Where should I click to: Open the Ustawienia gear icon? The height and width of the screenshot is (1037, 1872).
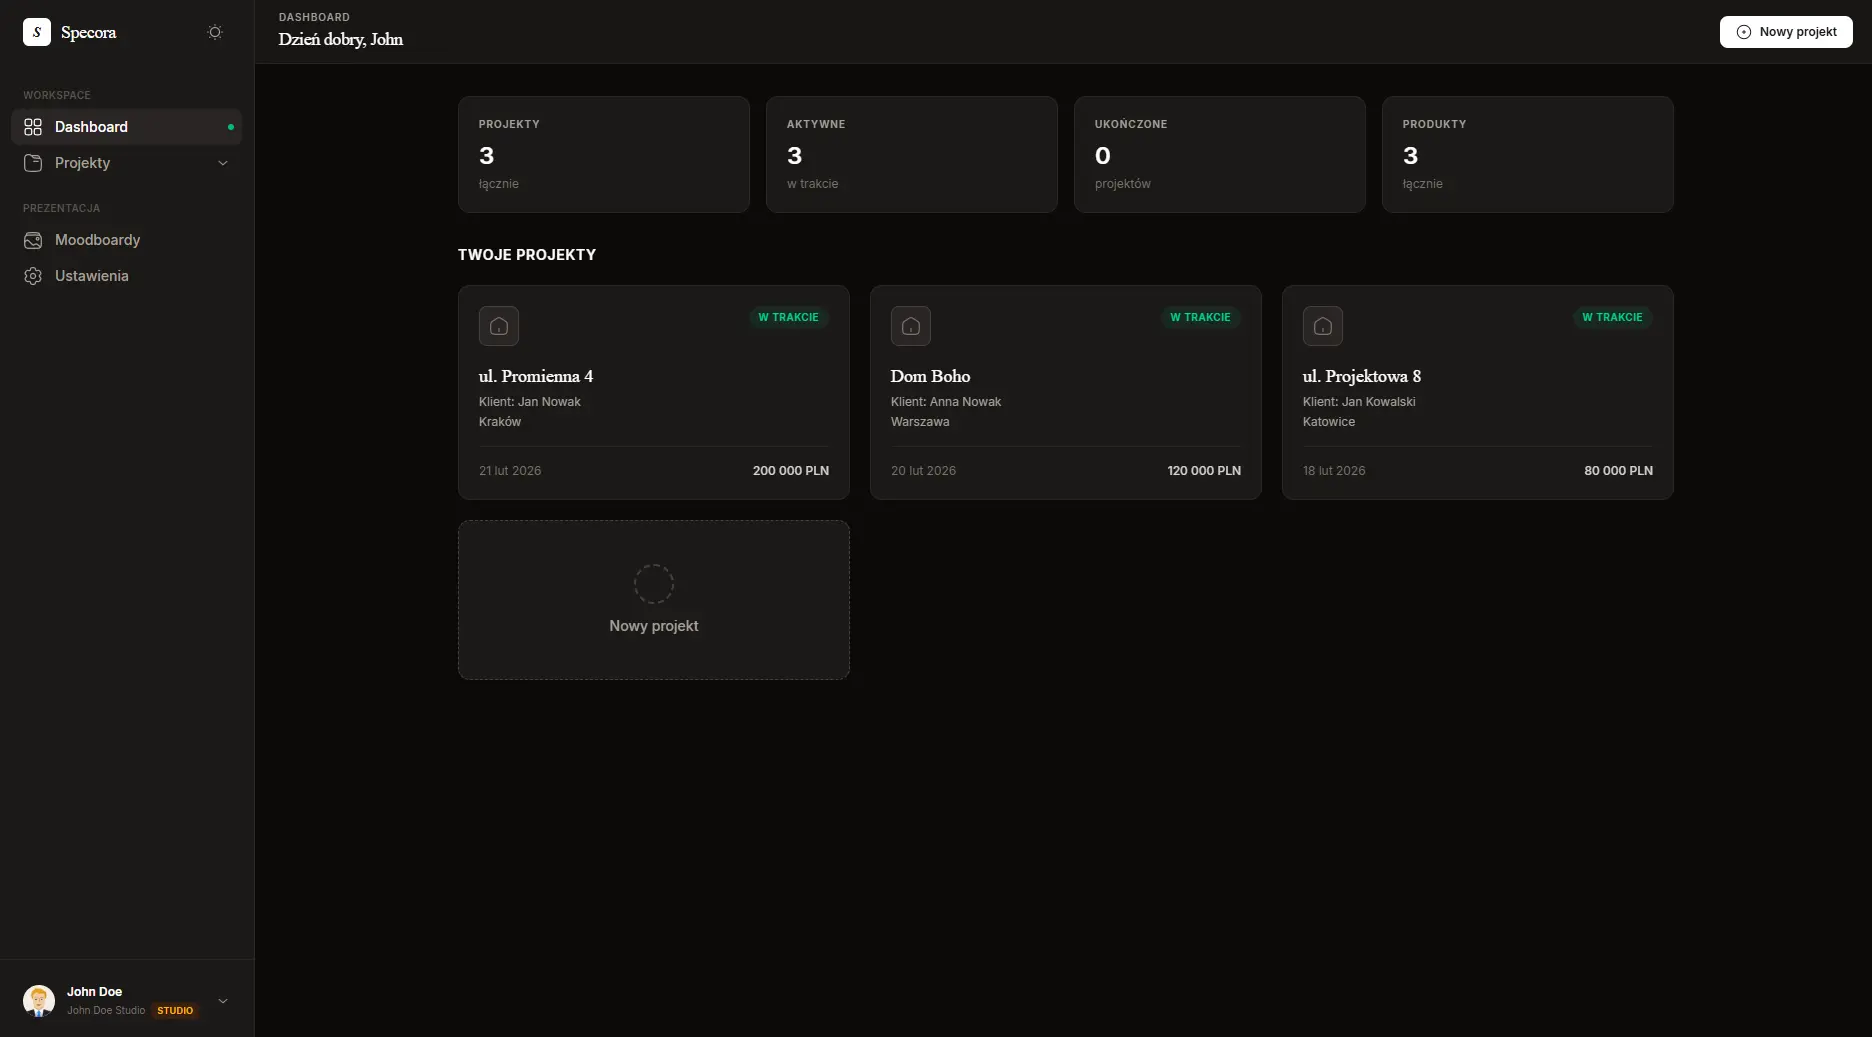coord(33,276)
